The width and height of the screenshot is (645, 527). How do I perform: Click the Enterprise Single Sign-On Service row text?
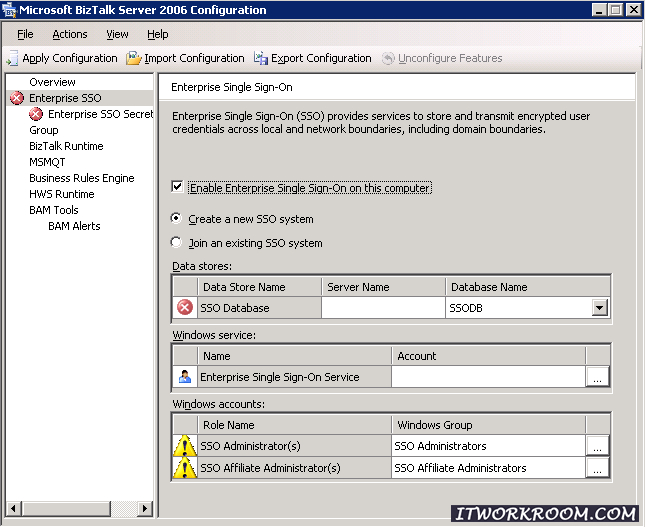(x=280, y=377)
